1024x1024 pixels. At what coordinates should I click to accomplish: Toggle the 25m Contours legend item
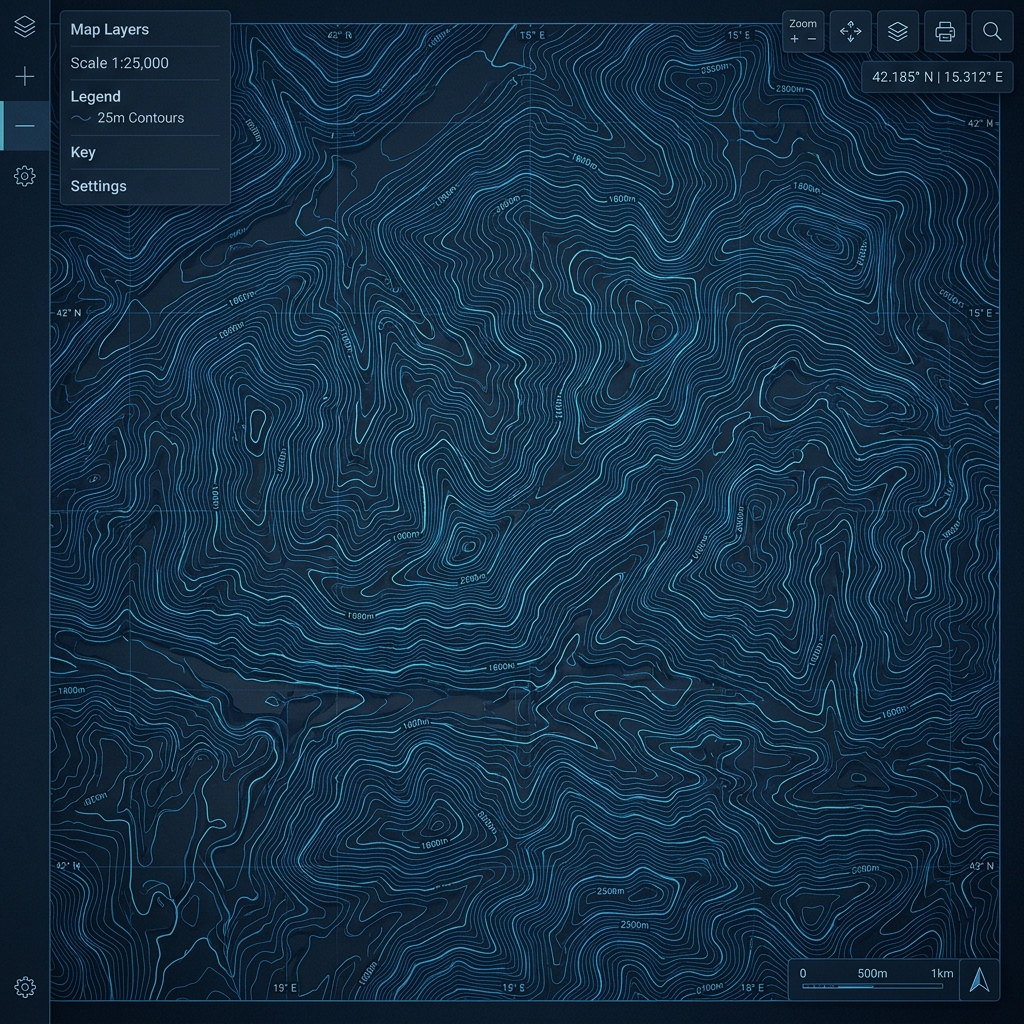(127, 118)
